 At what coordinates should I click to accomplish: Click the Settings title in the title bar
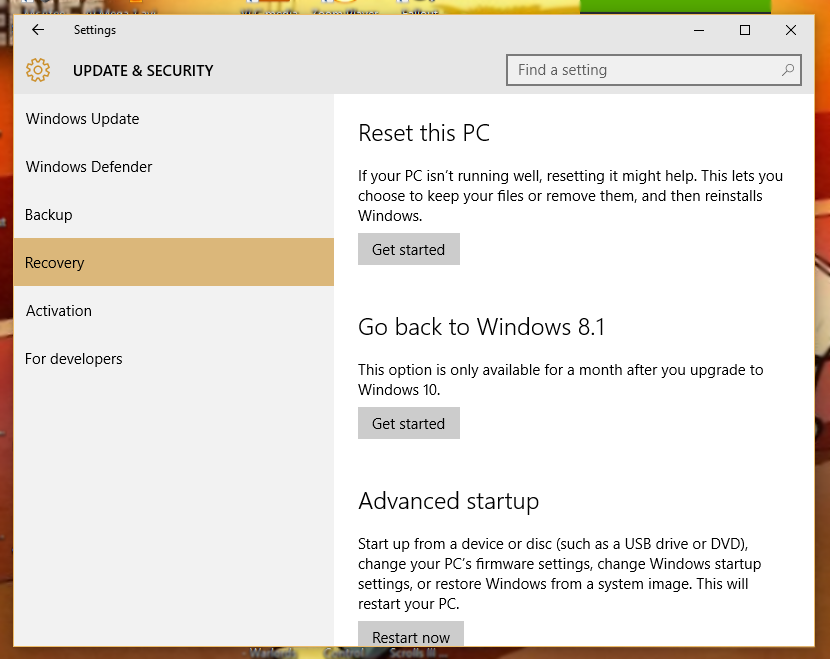95,30
